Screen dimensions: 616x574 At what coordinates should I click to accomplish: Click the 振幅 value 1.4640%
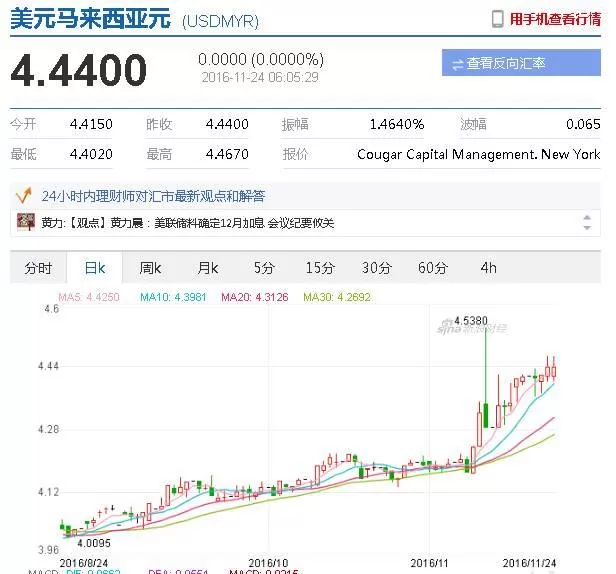[x=397, y=124]
